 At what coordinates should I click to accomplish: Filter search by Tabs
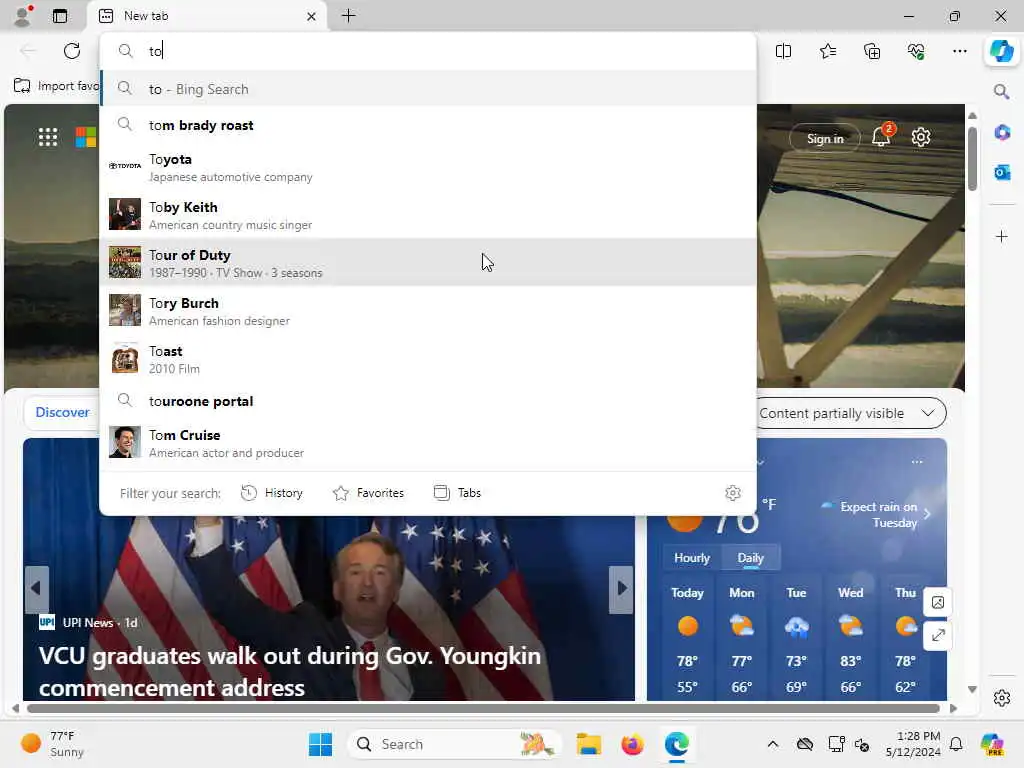pyautogui.click(x=457, y=493)
